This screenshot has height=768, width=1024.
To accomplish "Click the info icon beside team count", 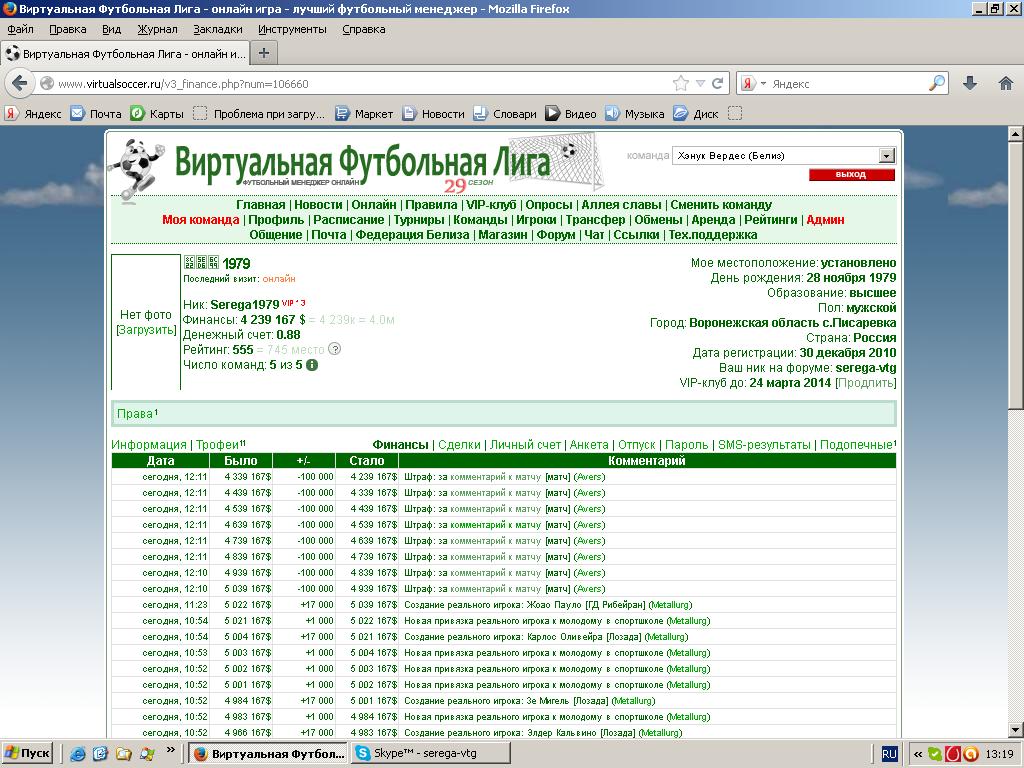I will [312, 366].
